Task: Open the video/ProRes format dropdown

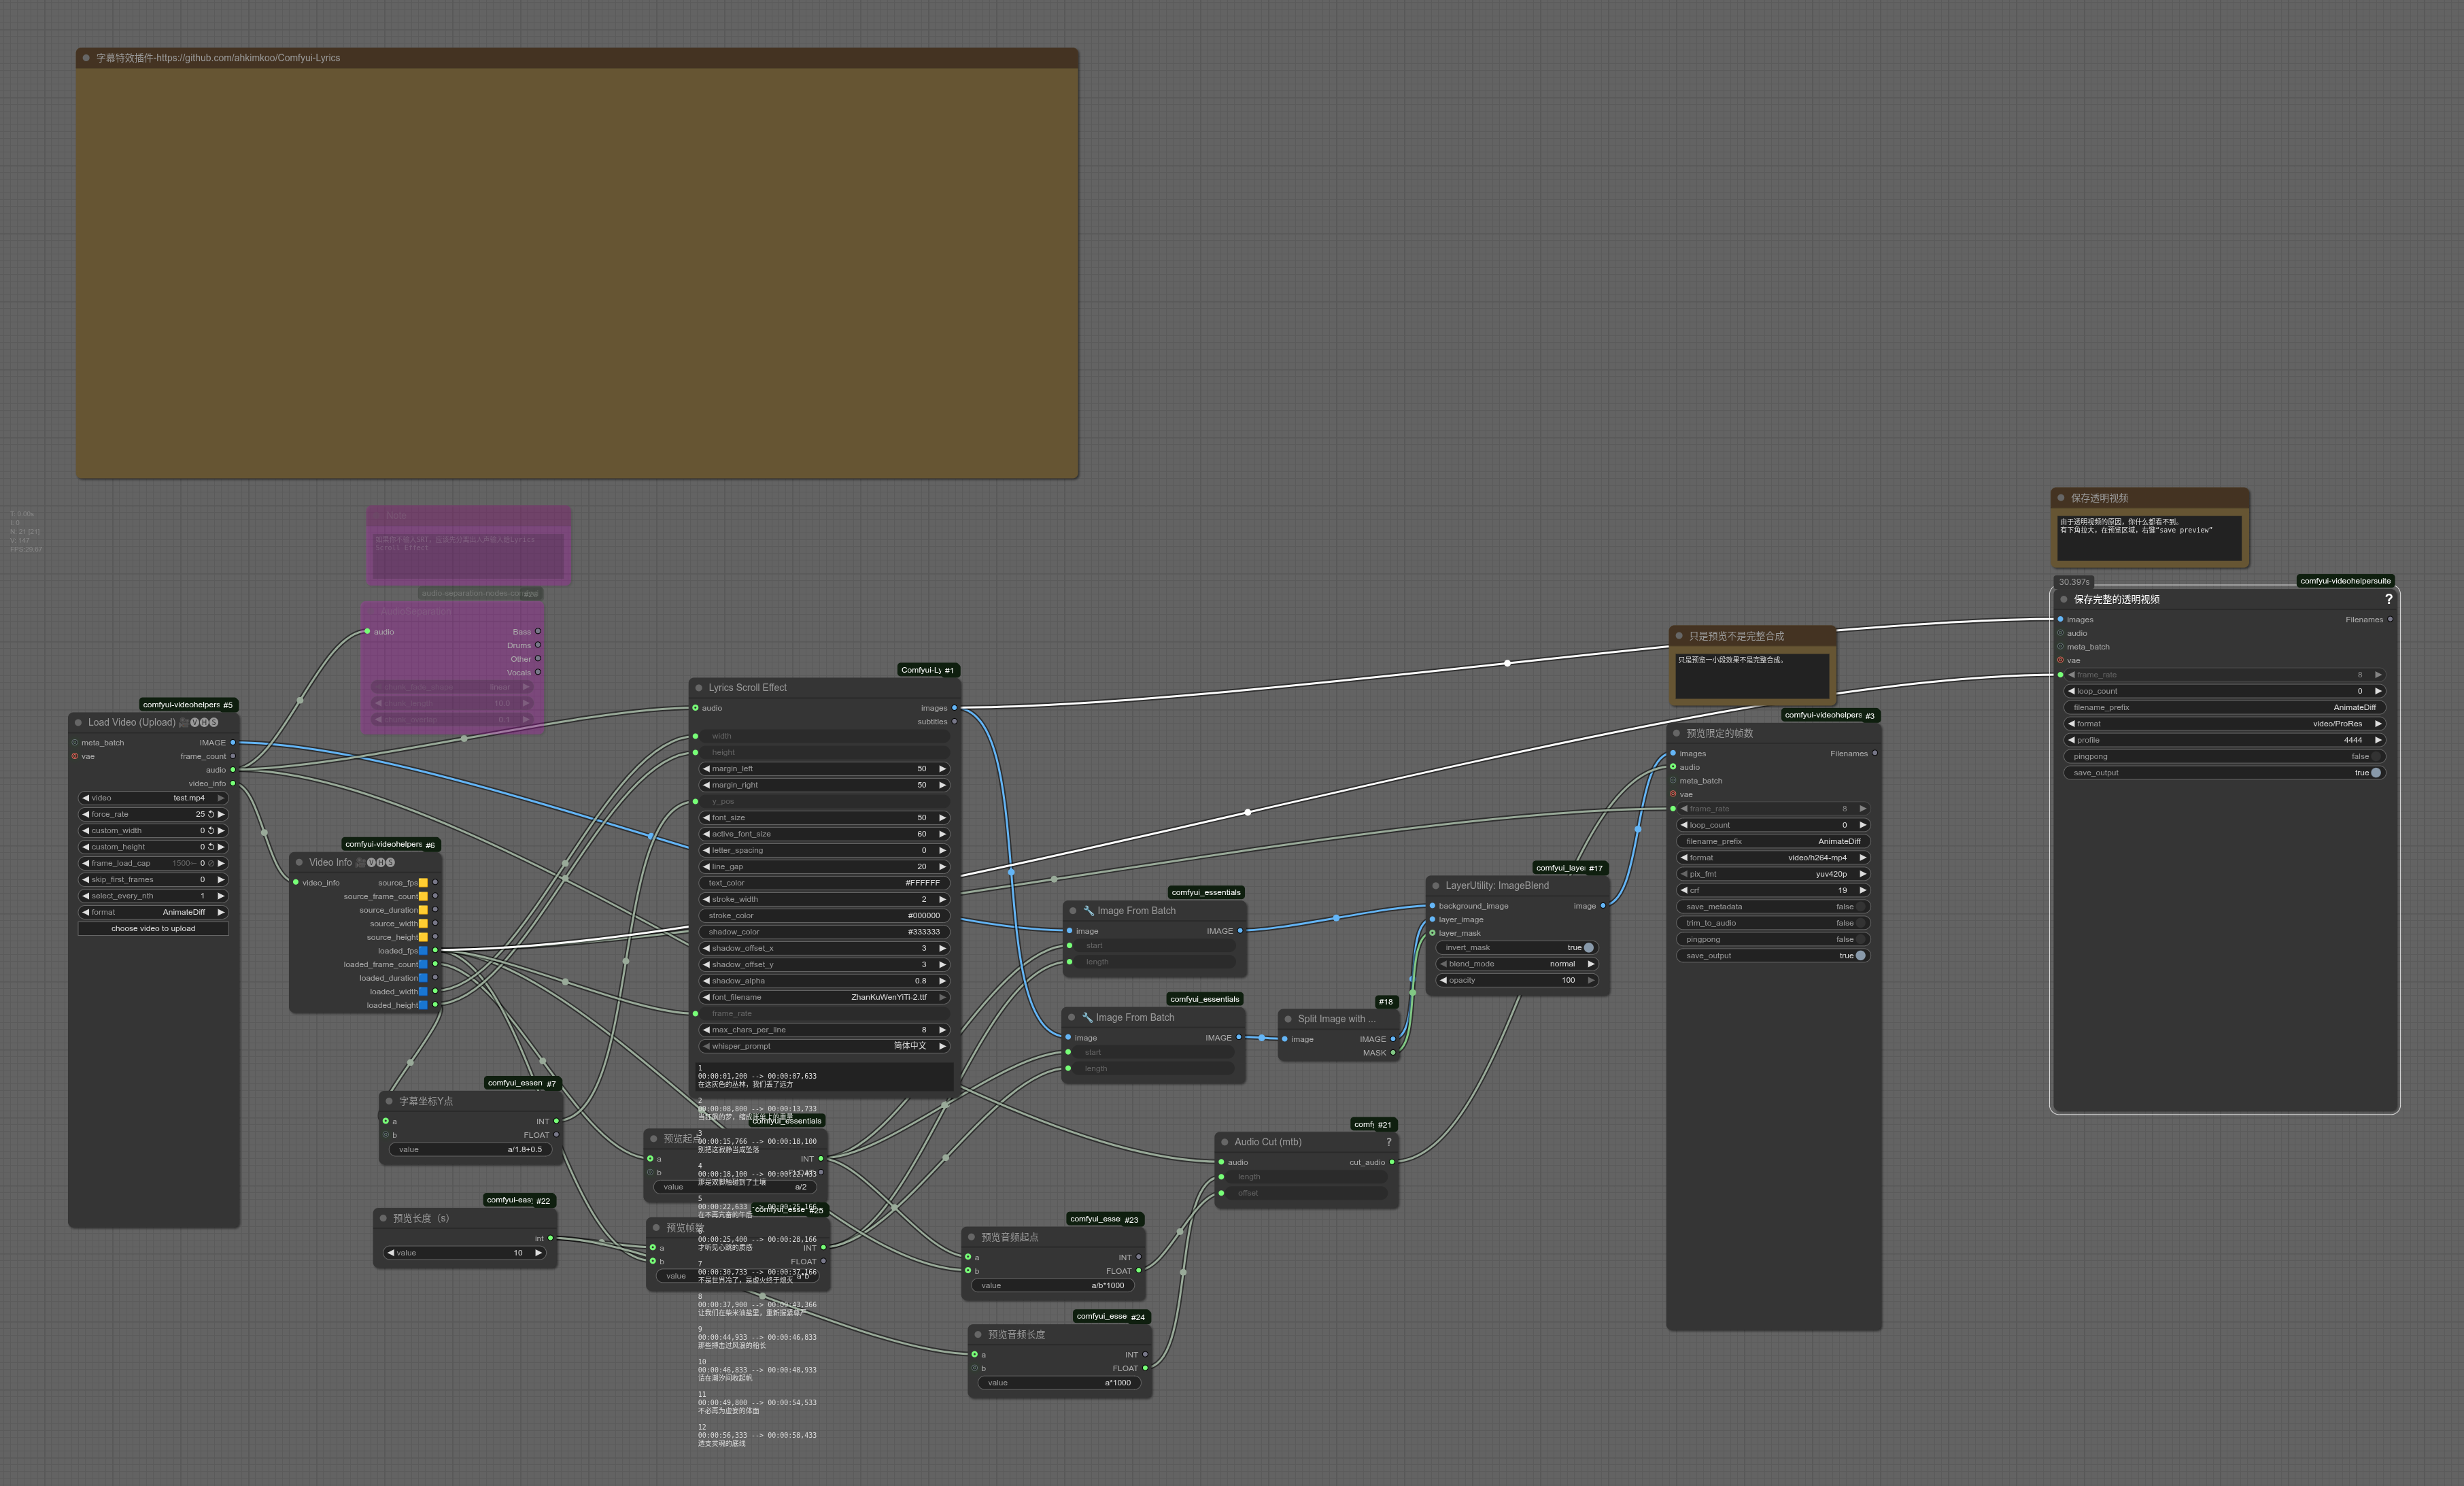Action: (2224, 724)
